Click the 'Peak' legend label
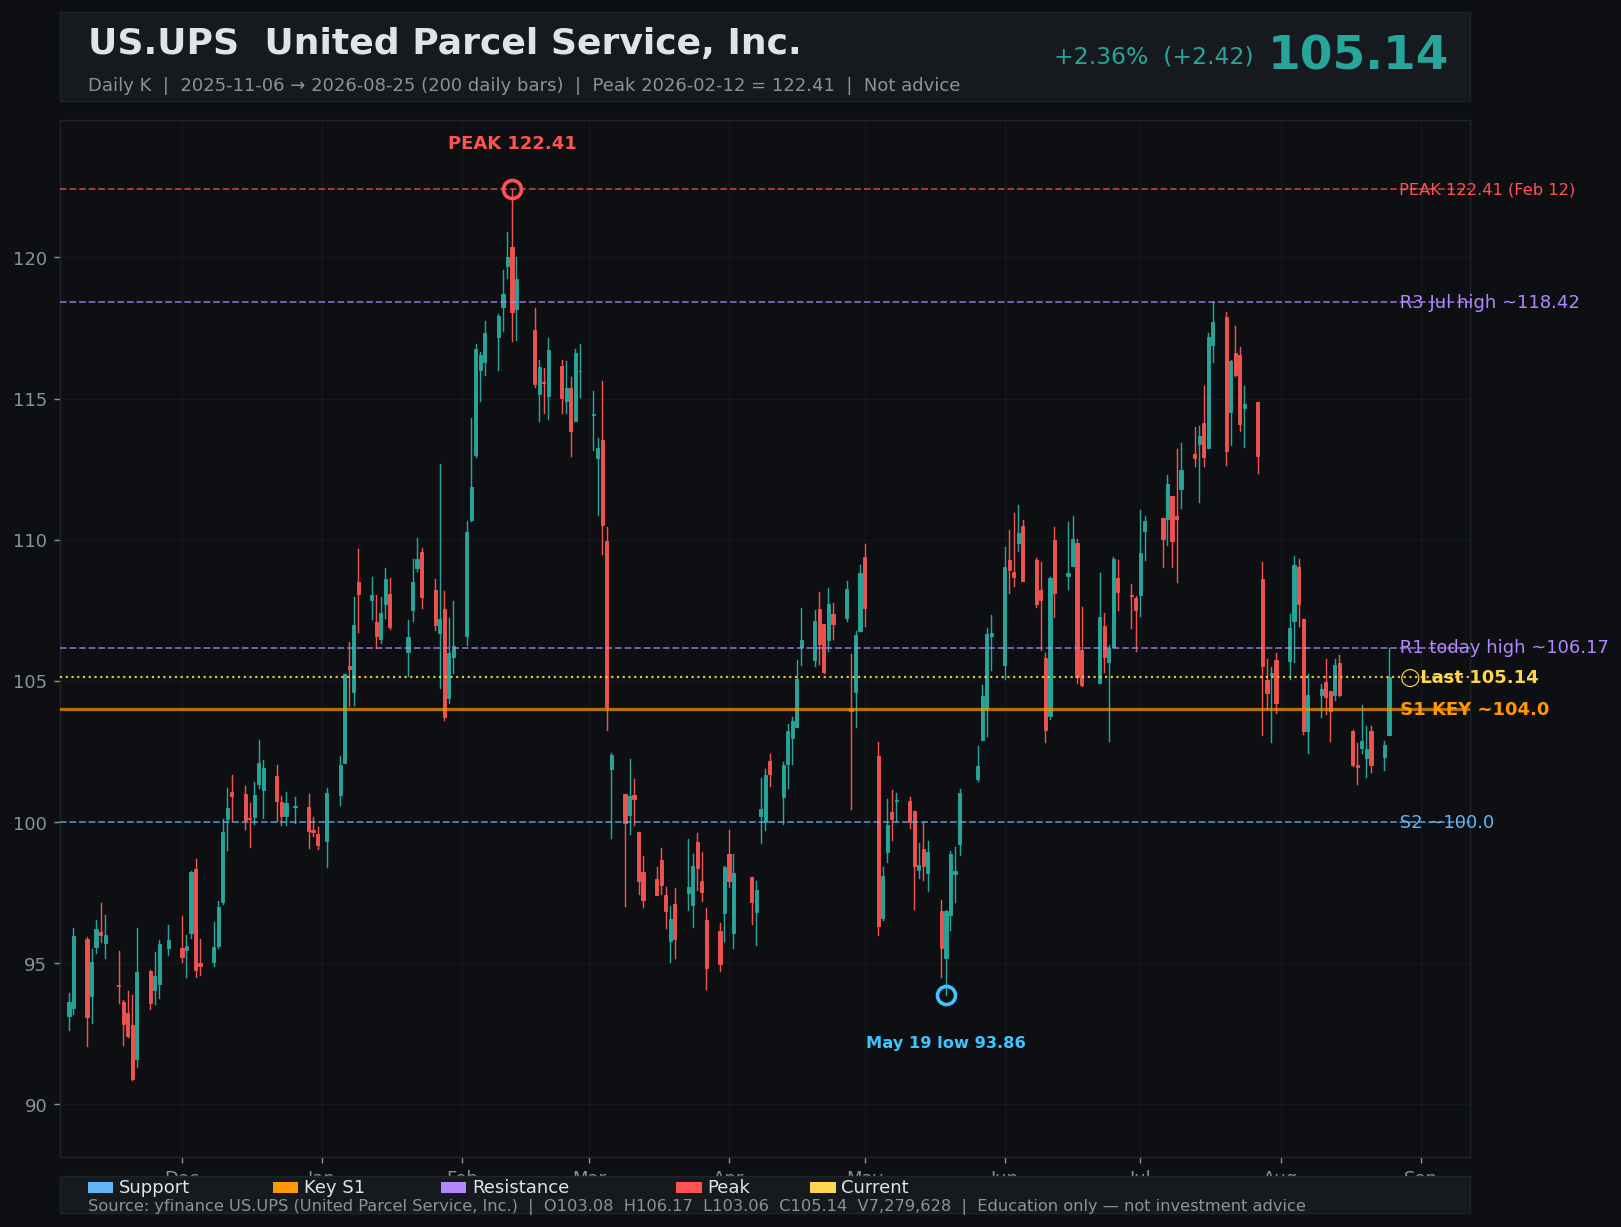The width and height of the screenshot is (1621, 1227). coord(728,1187)
